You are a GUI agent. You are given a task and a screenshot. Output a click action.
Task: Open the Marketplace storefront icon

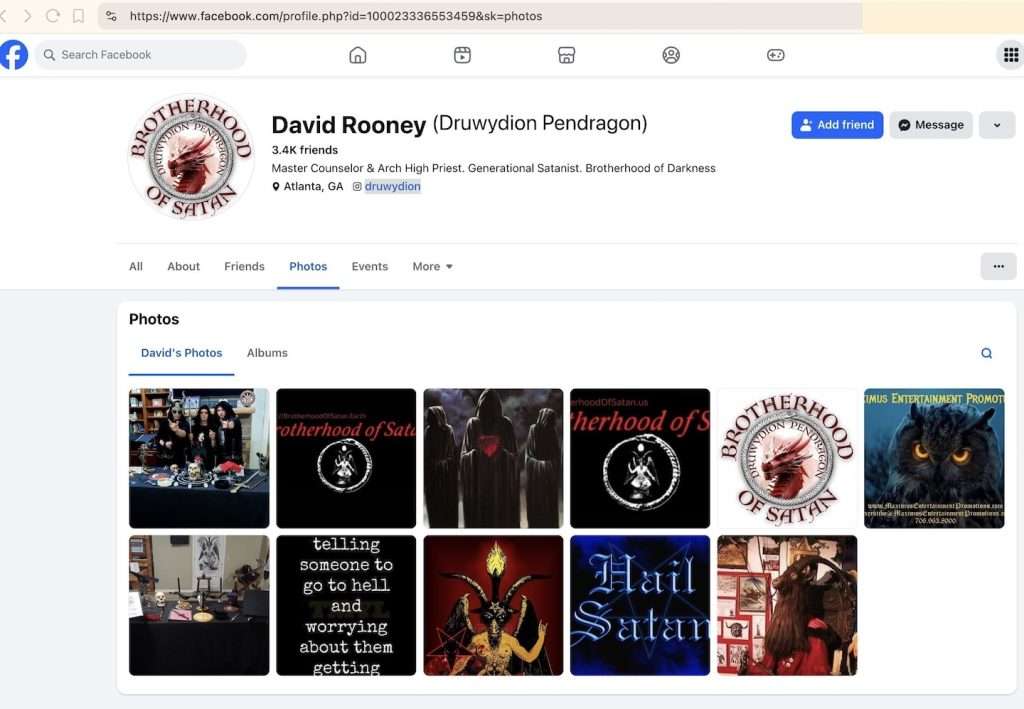point(566,55)
